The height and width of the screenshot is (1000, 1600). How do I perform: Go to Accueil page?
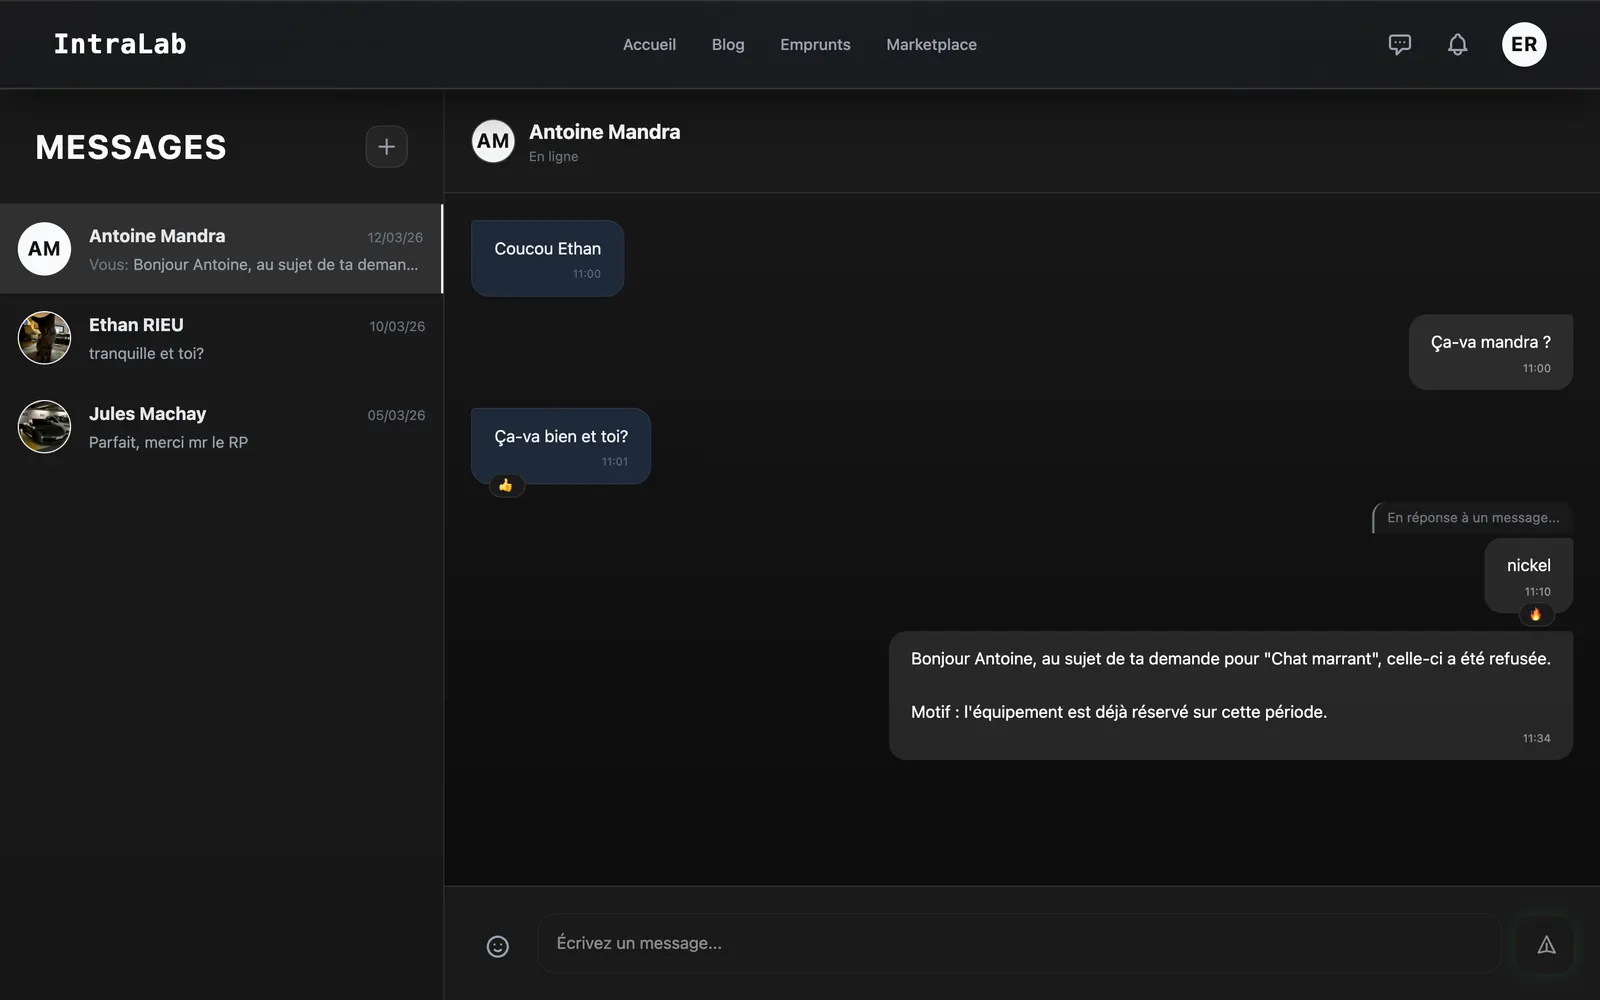649,44
